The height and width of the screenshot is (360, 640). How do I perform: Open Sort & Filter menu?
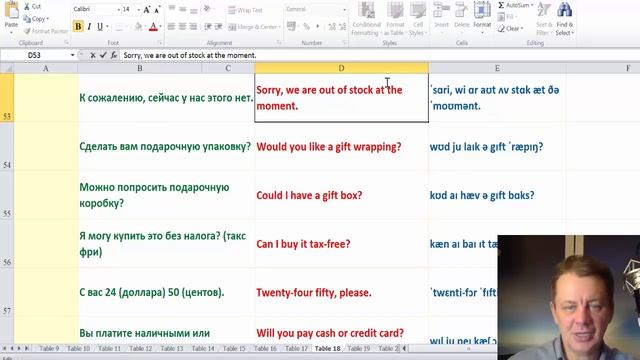click(x=544, y=19)
